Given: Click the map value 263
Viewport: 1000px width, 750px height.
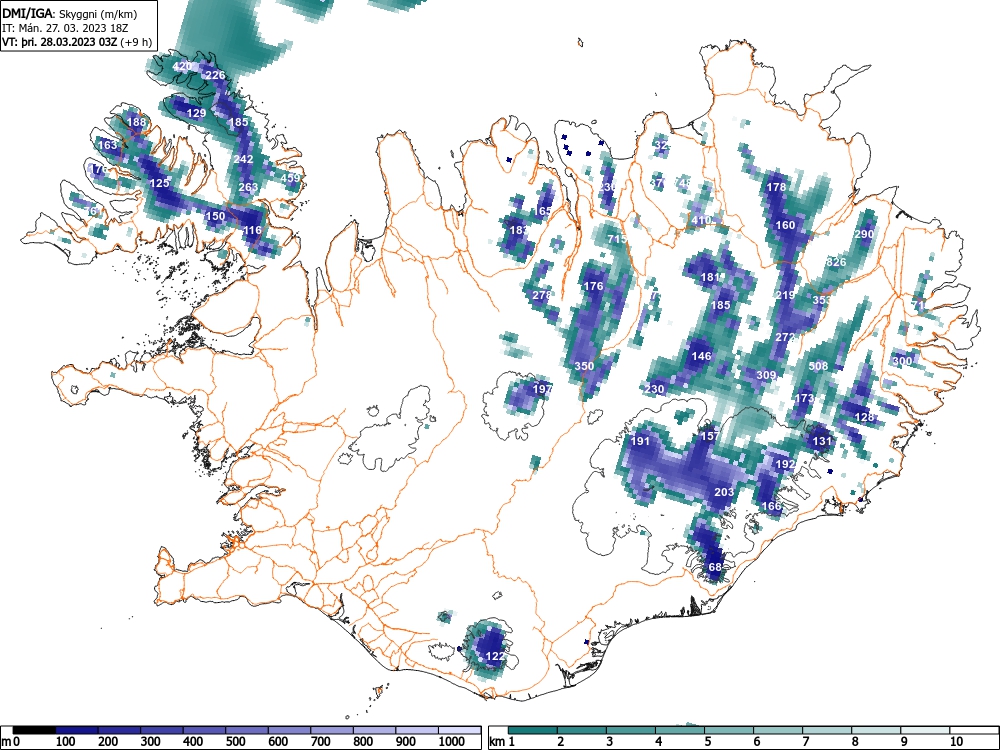Looking at the screenshot, I should 248,188.
